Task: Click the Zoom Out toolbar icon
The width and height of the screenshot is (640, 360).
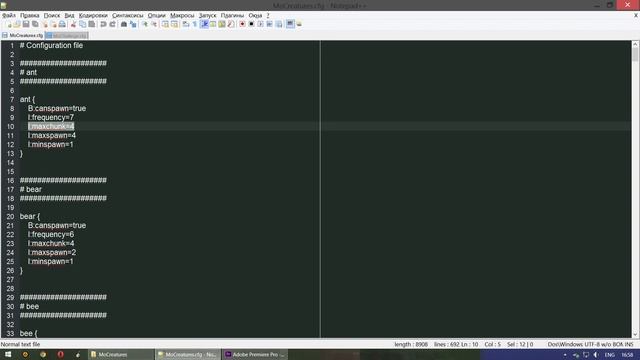Action: 154,24
